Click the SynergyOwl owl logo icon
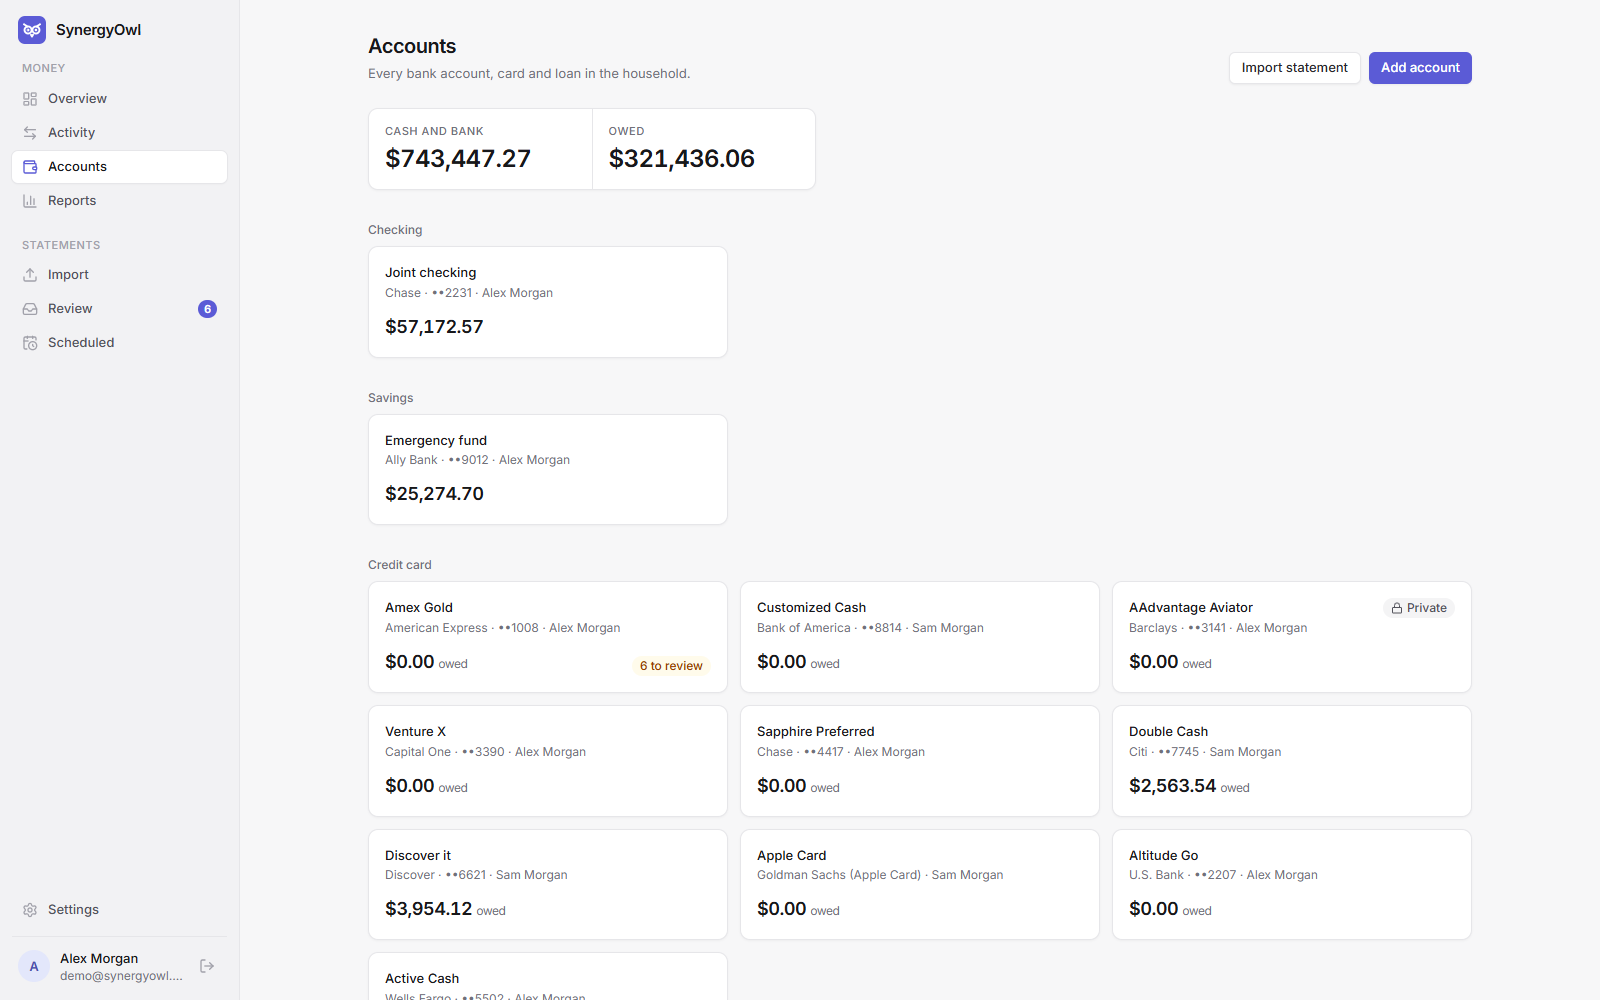Image resolution: width=1600 pixels, height=1000 pixels. coord(32,30)
